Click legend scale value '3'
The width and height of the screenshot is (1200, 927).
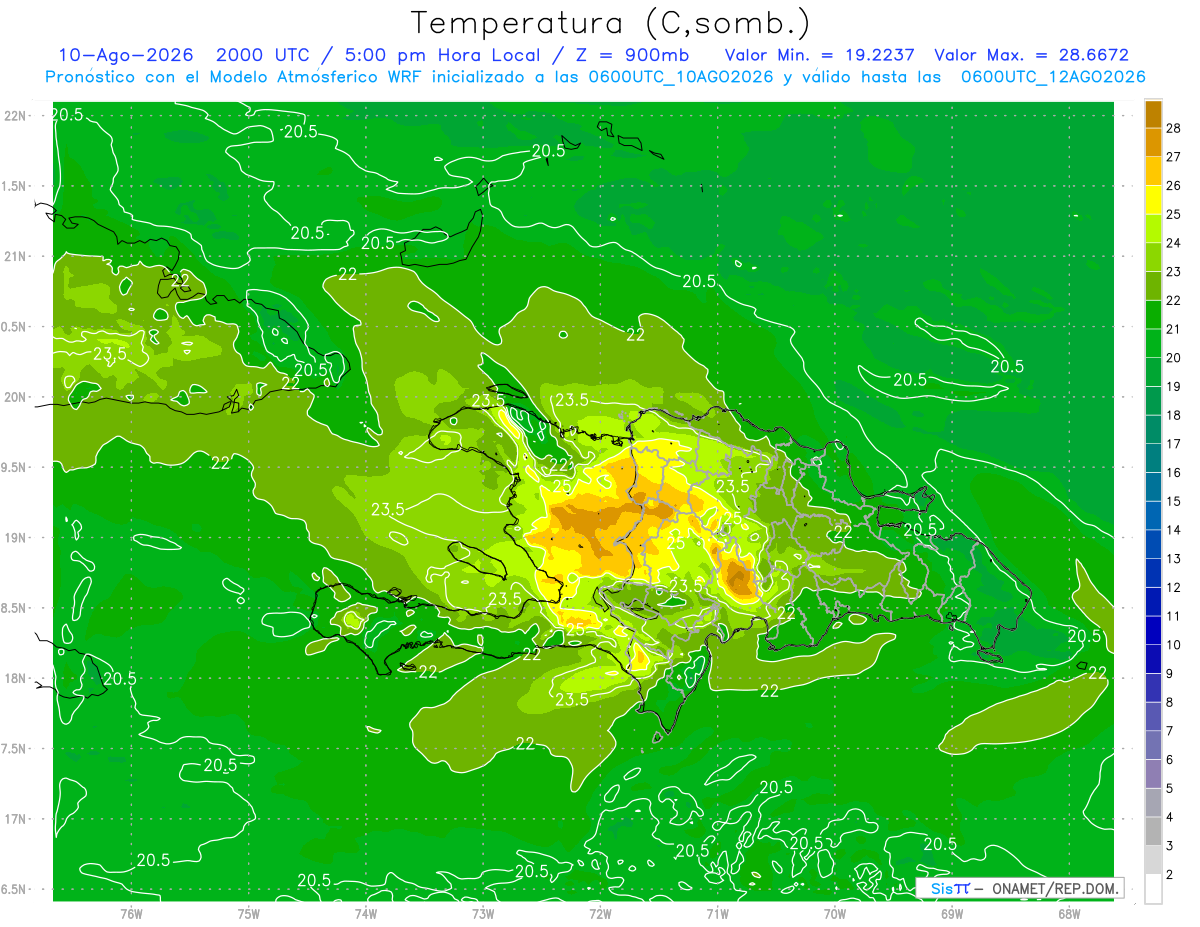pyautogui.click(x=1171, y=846)
